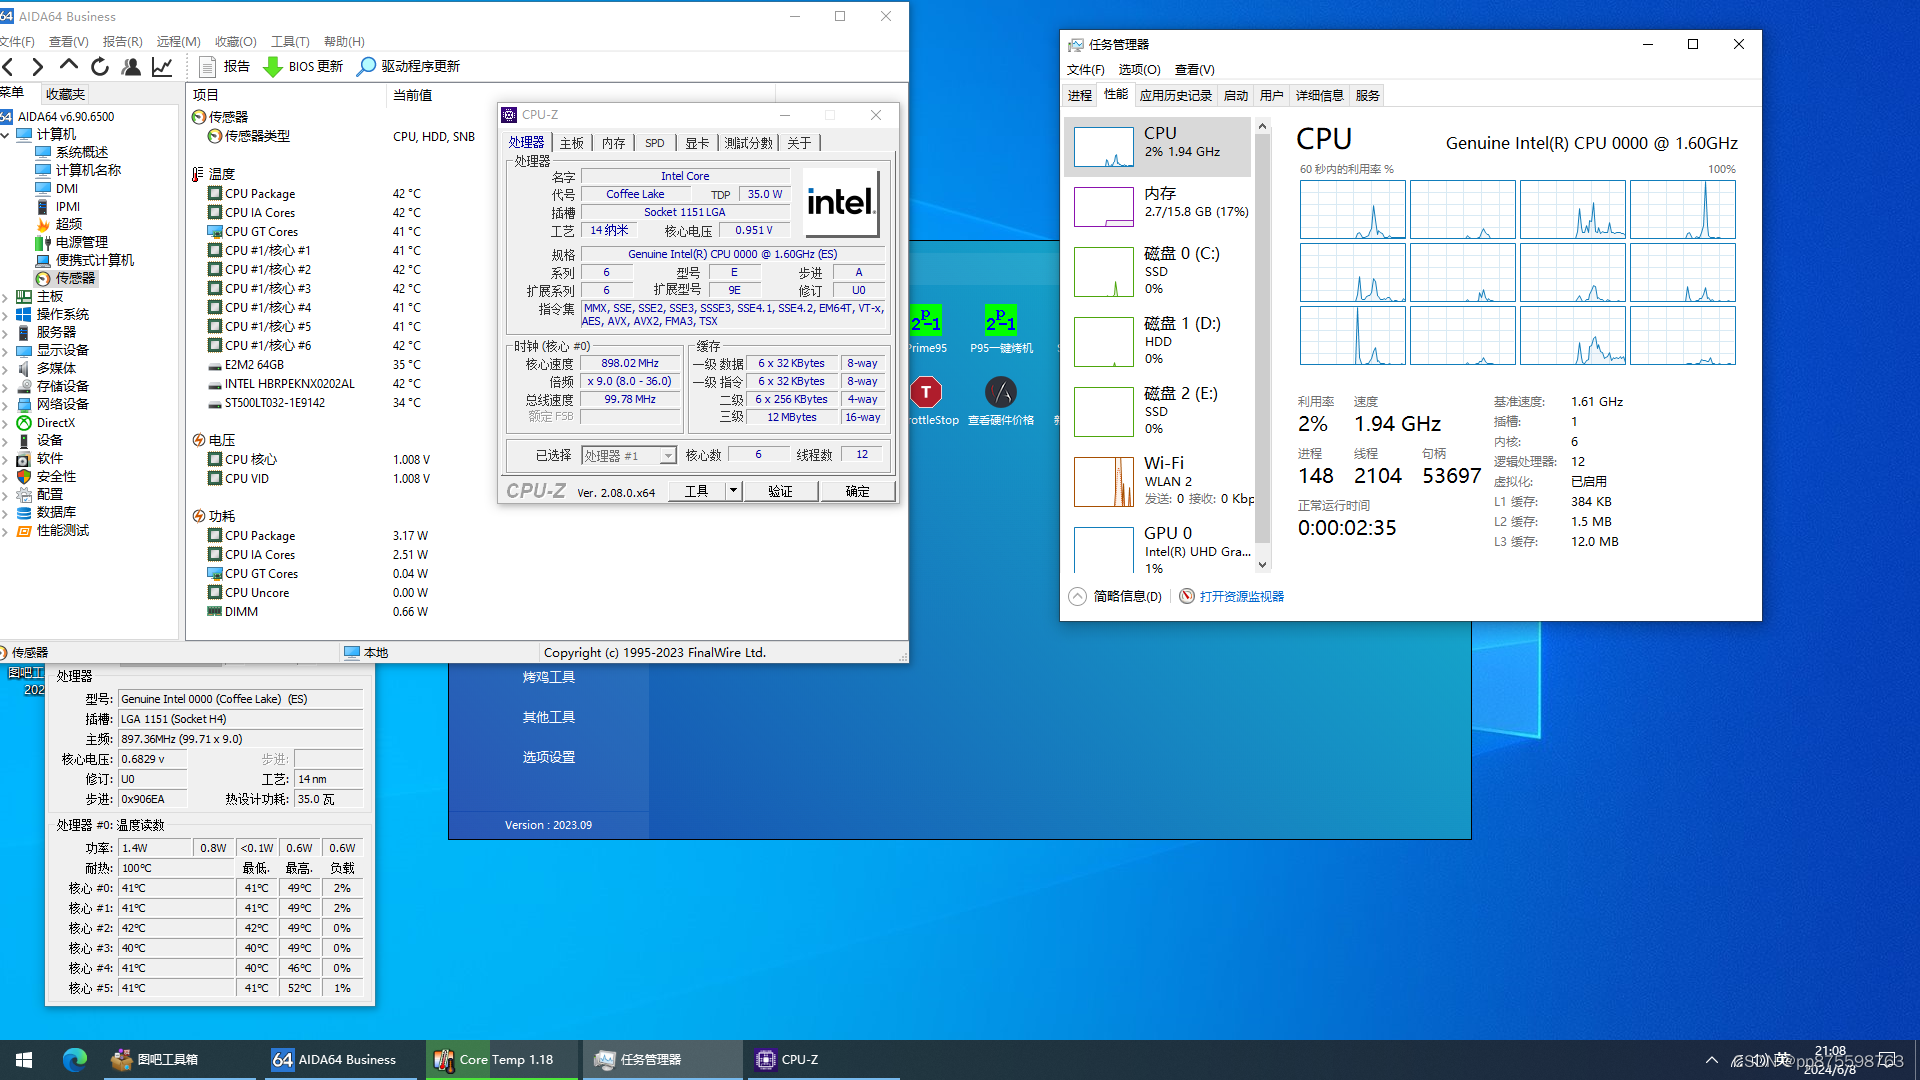Select 磁盘 0 (C:) in Task Manager
1920x1080 pixels.
click(1158, 270)
